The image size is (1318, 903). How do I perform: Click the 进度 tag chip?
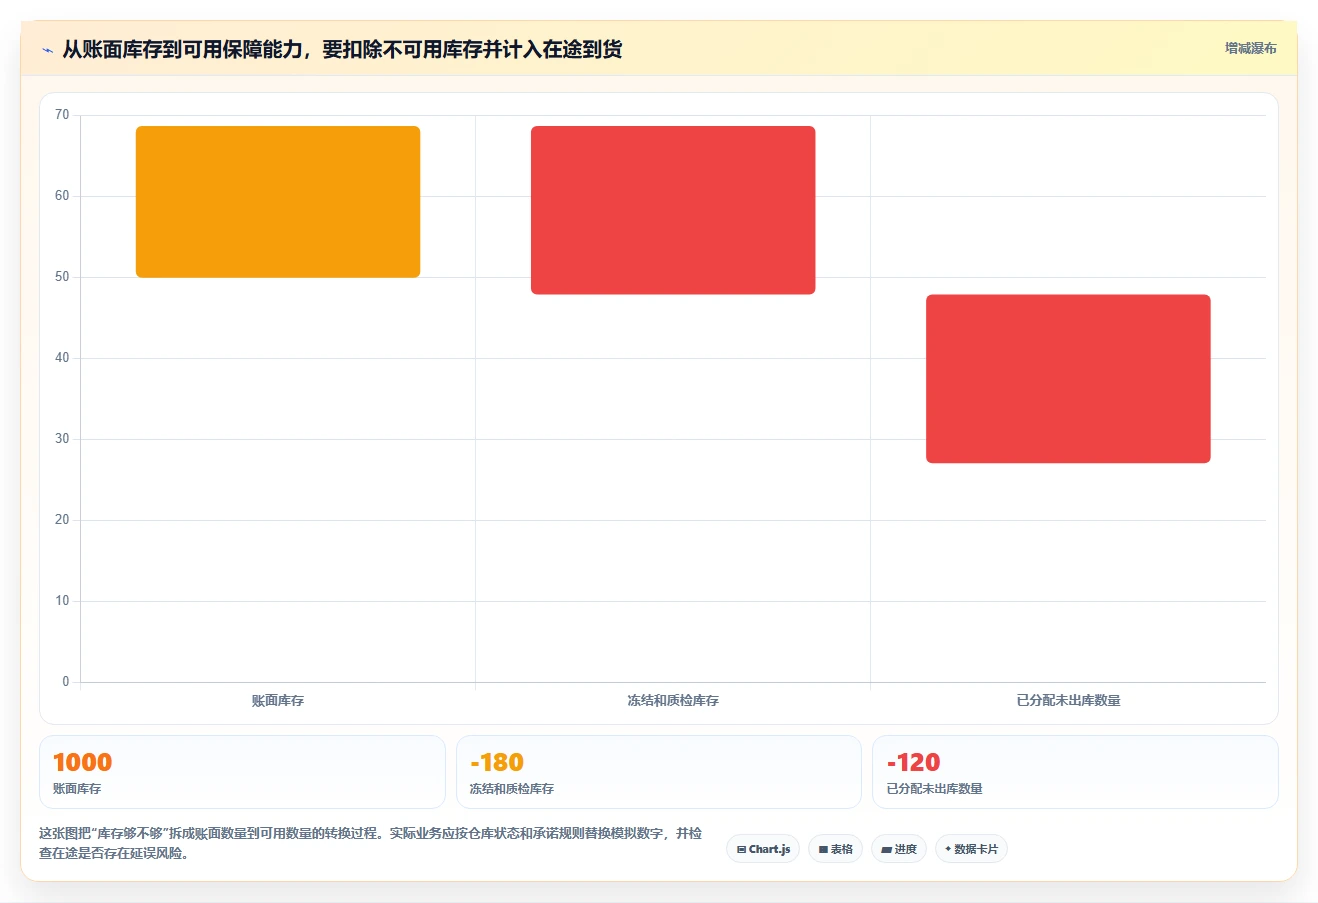899,849
